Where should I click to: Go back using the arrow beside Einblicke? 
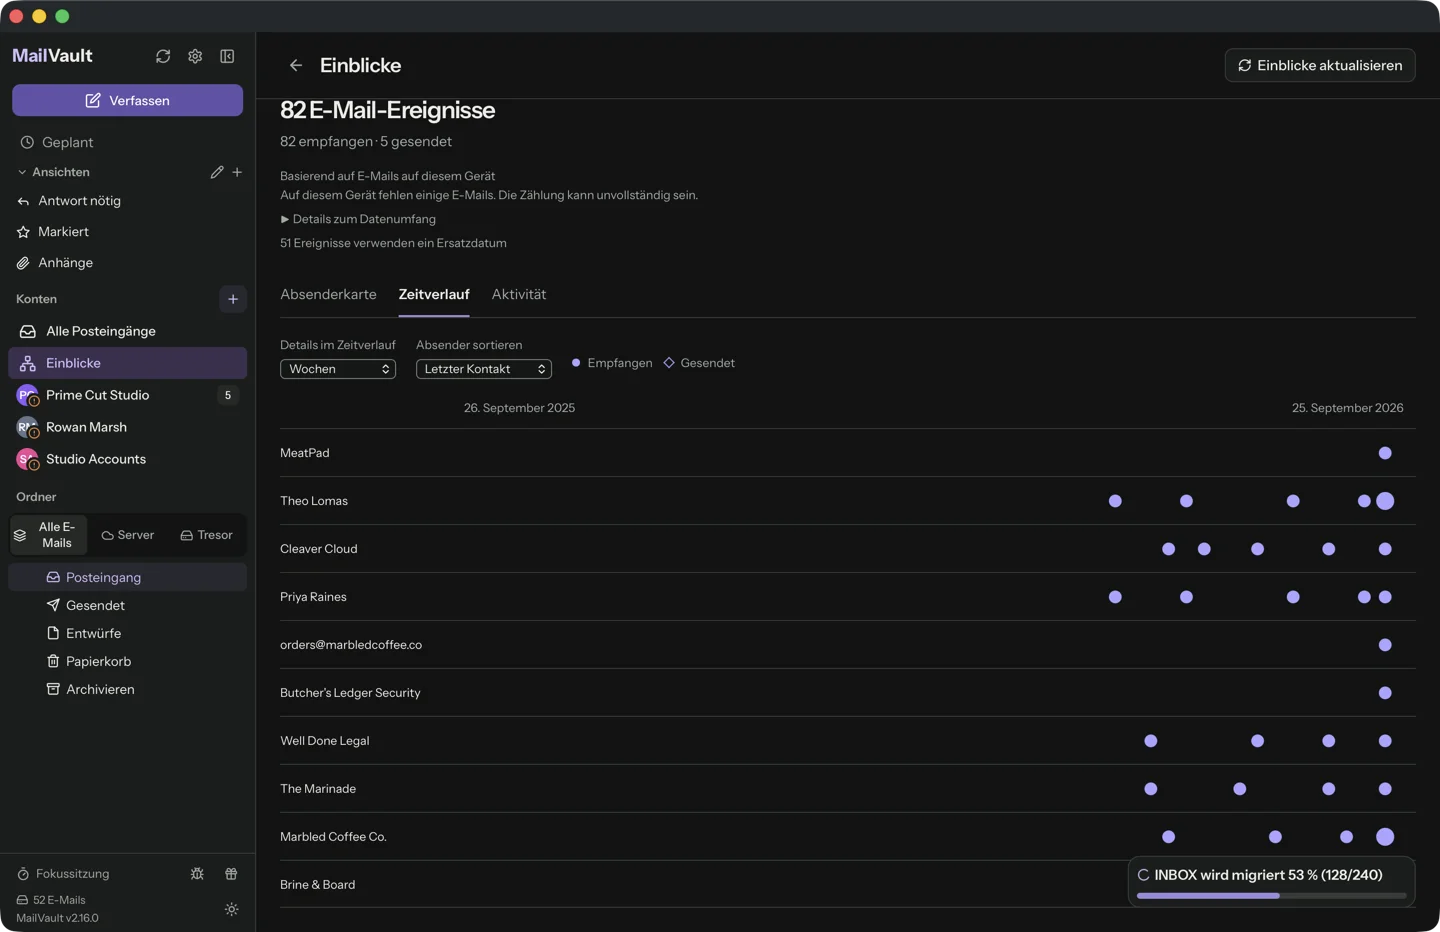[296, 65]
